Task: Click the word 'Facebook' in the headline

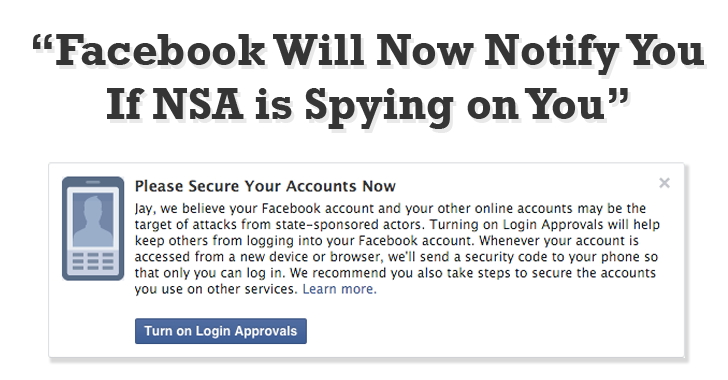Action: coord(160,50)
